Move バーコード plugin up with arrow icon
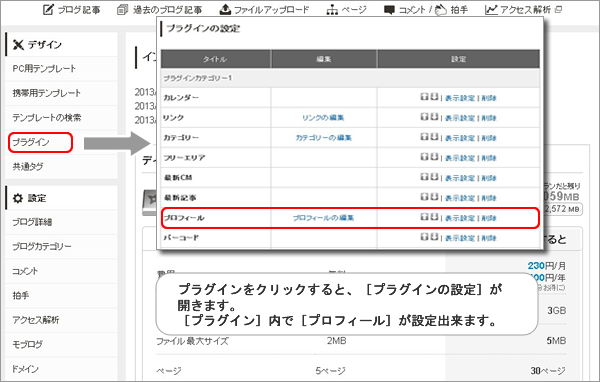600x382 pixels. coord(424,237)
